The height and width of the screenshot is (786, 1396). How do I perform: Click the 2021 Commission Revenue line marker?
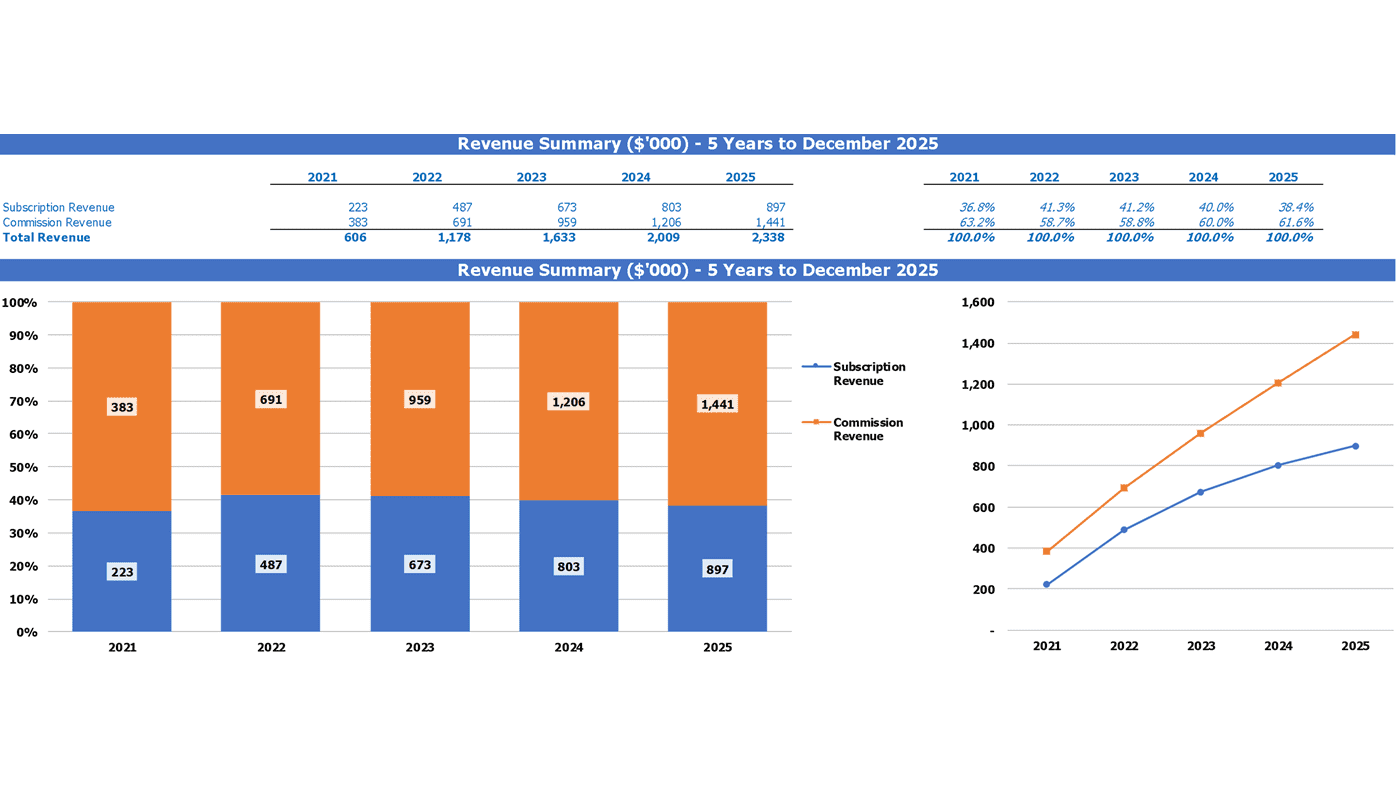[1047, 551]
